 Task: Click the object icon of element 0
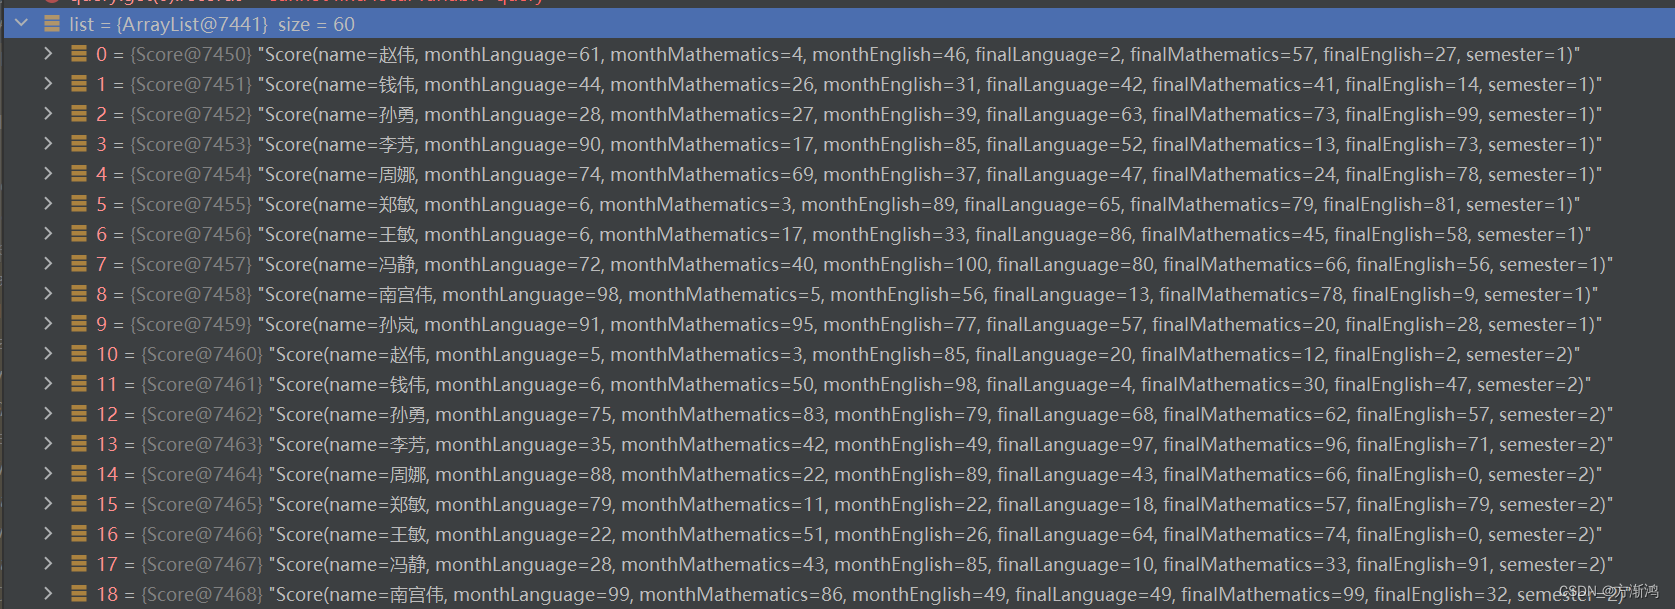(x=79, y=54)
